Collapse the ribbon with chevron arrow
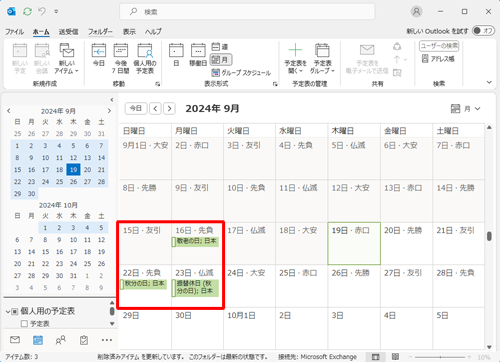 [x=489, y=82]
